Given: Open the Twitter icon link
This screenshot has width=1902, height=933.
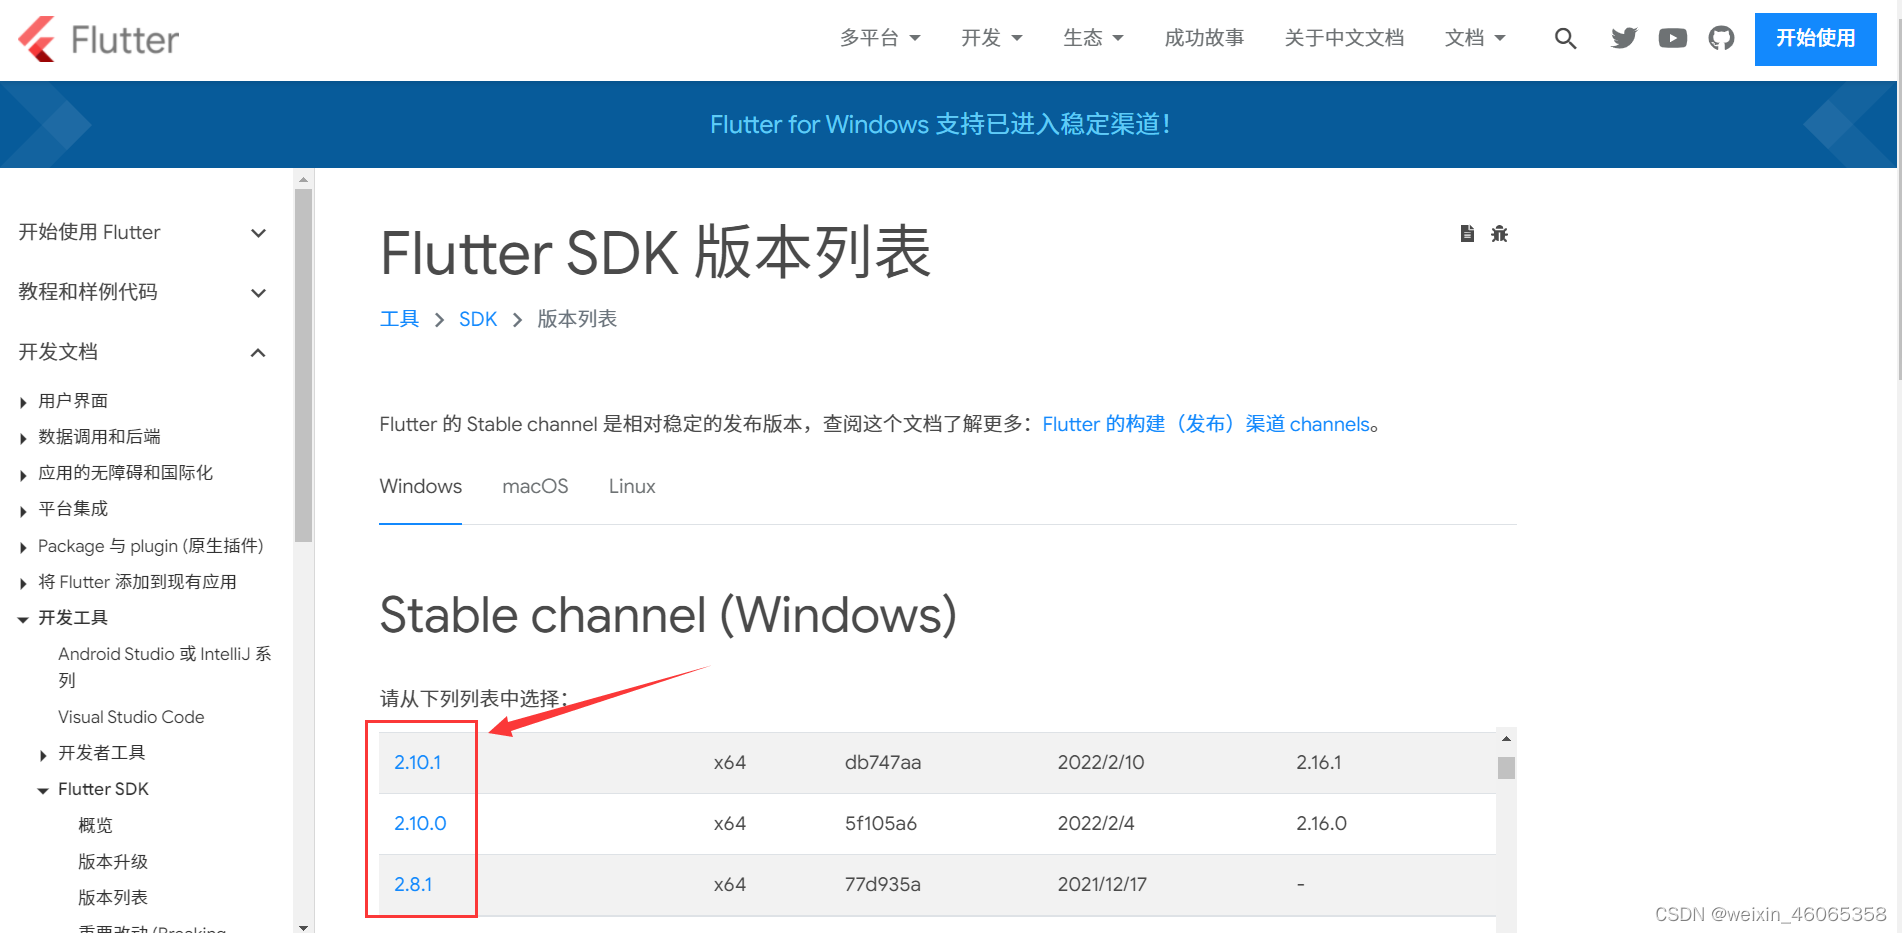Looking at the screenshot, I should (x=1624, y=38).
